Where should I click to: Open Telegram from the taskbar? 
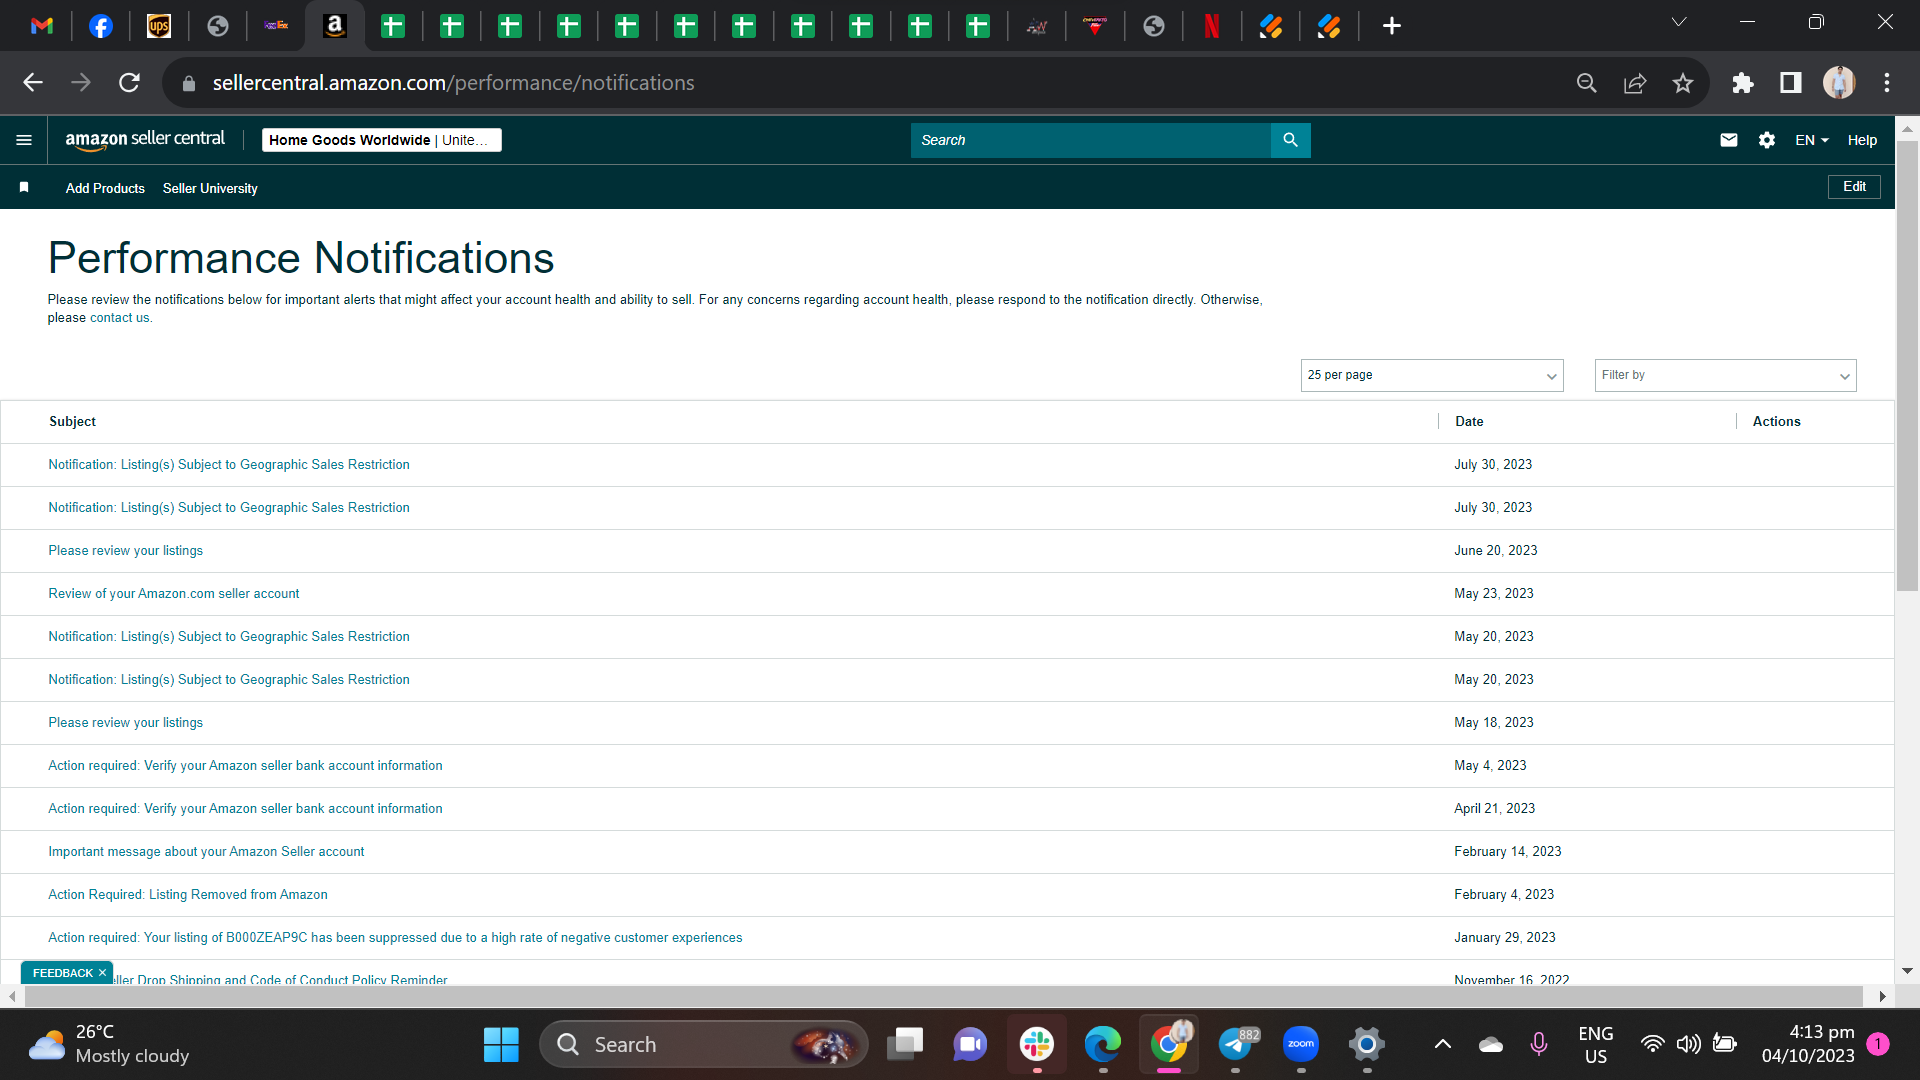point(1236,1045)
